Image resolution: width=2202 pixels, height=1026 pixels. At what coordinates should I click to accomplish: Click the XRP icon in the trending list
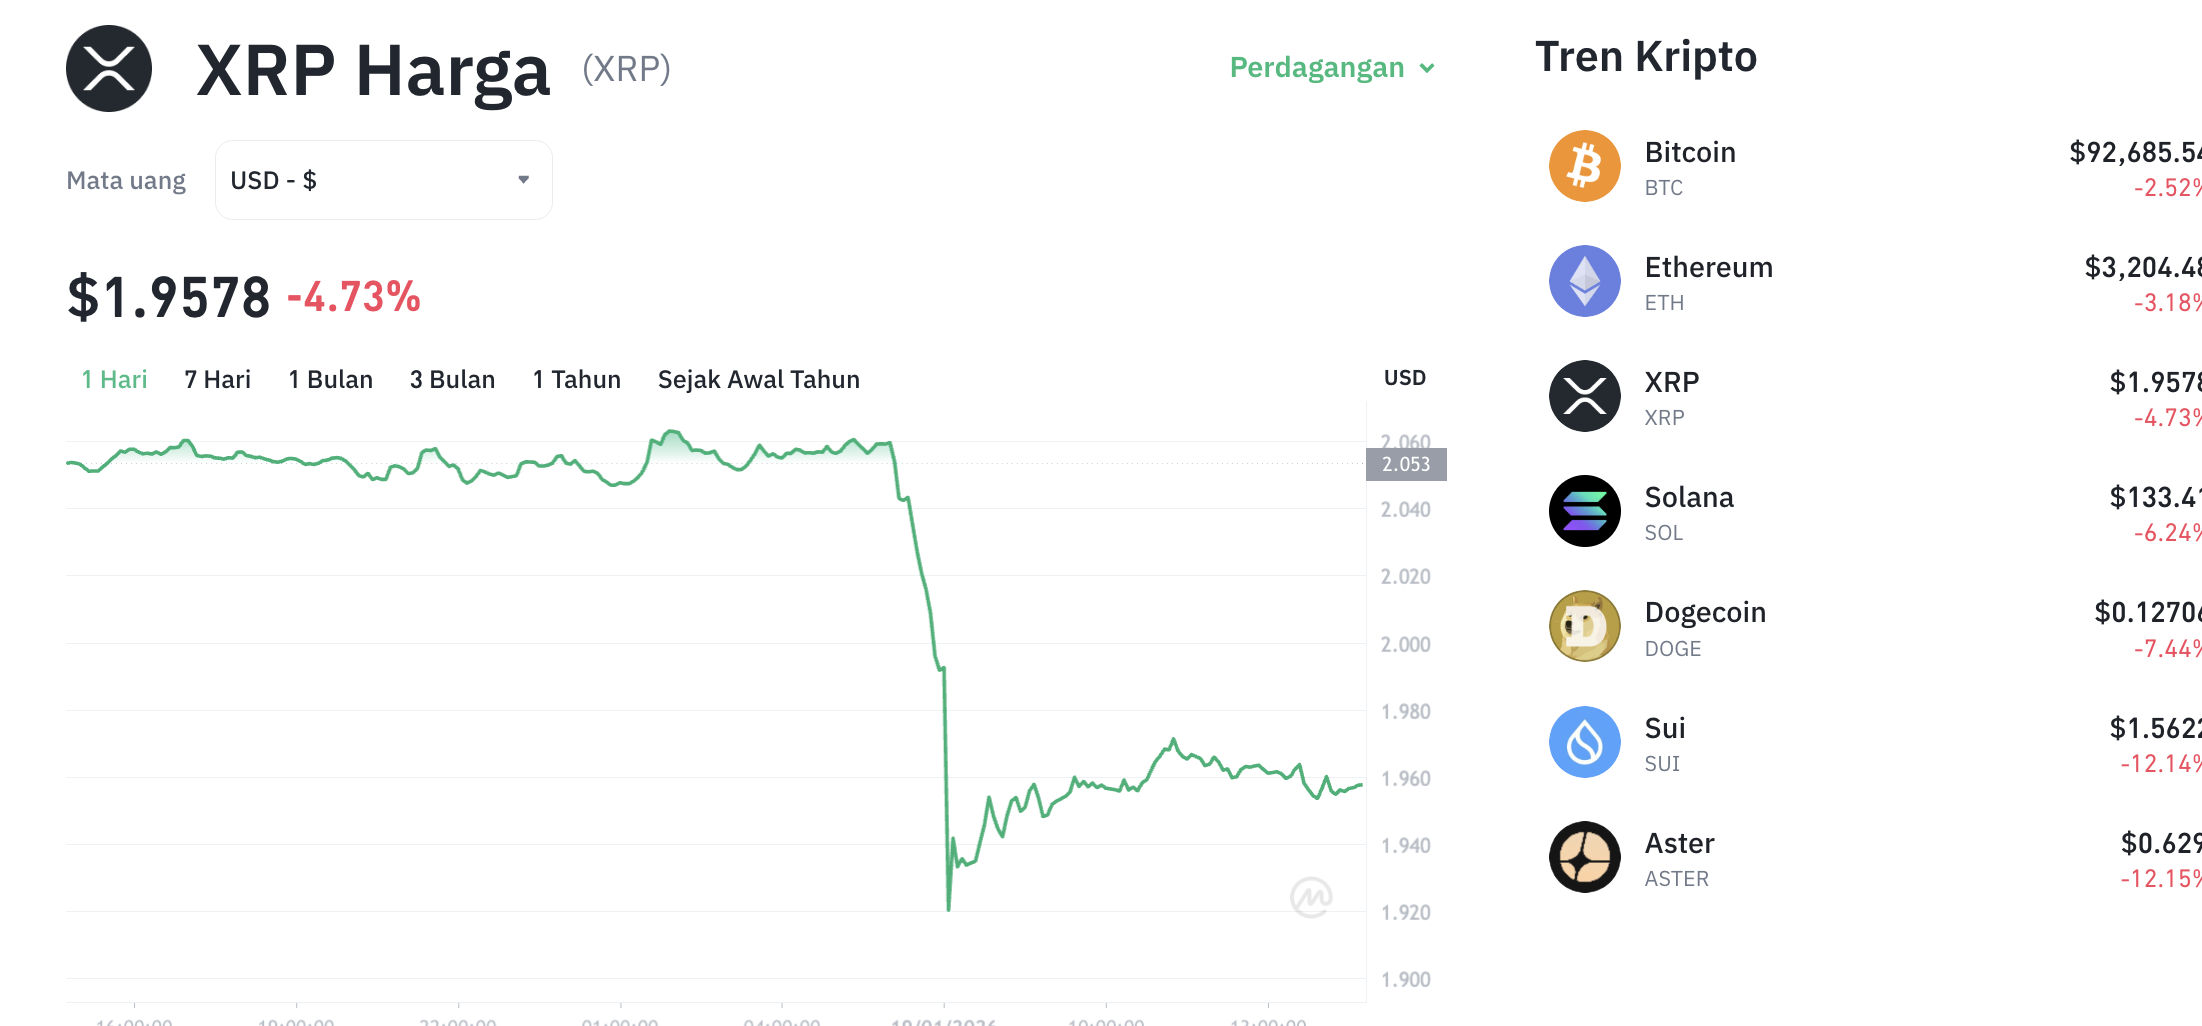(x=1583, y=396)
